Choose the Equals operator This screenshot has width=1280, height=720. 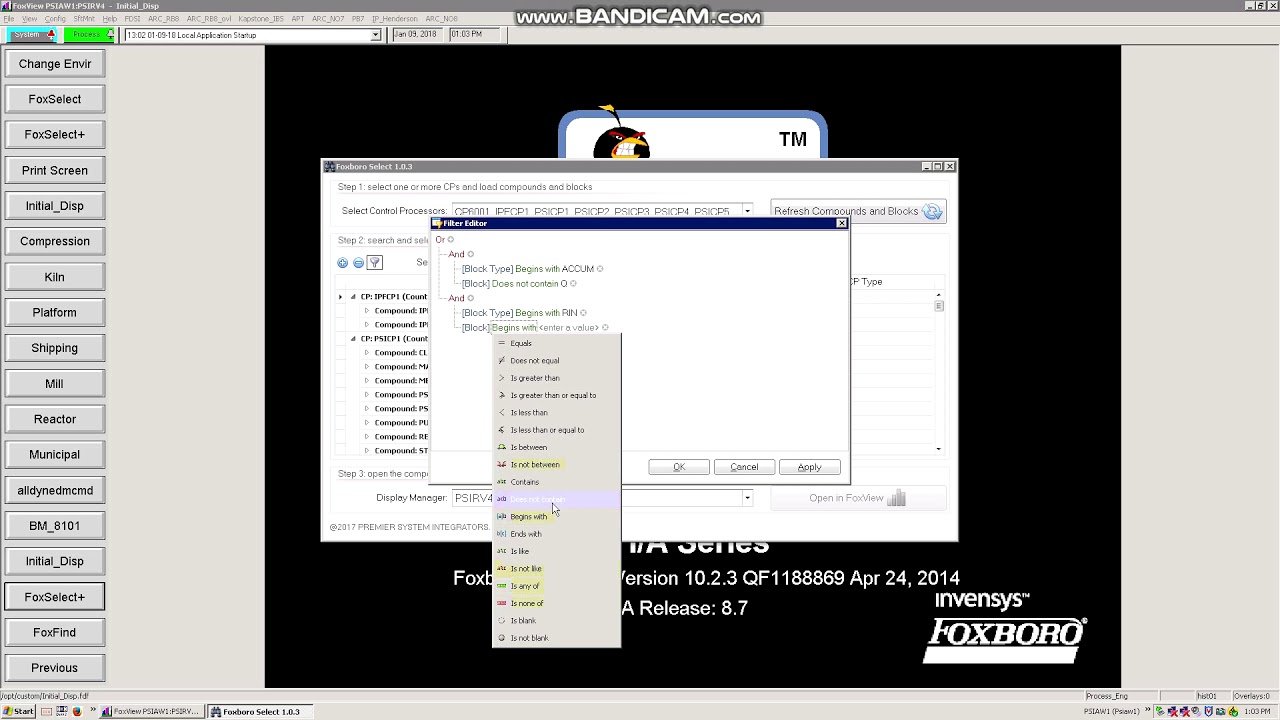[x=556, y=343]
